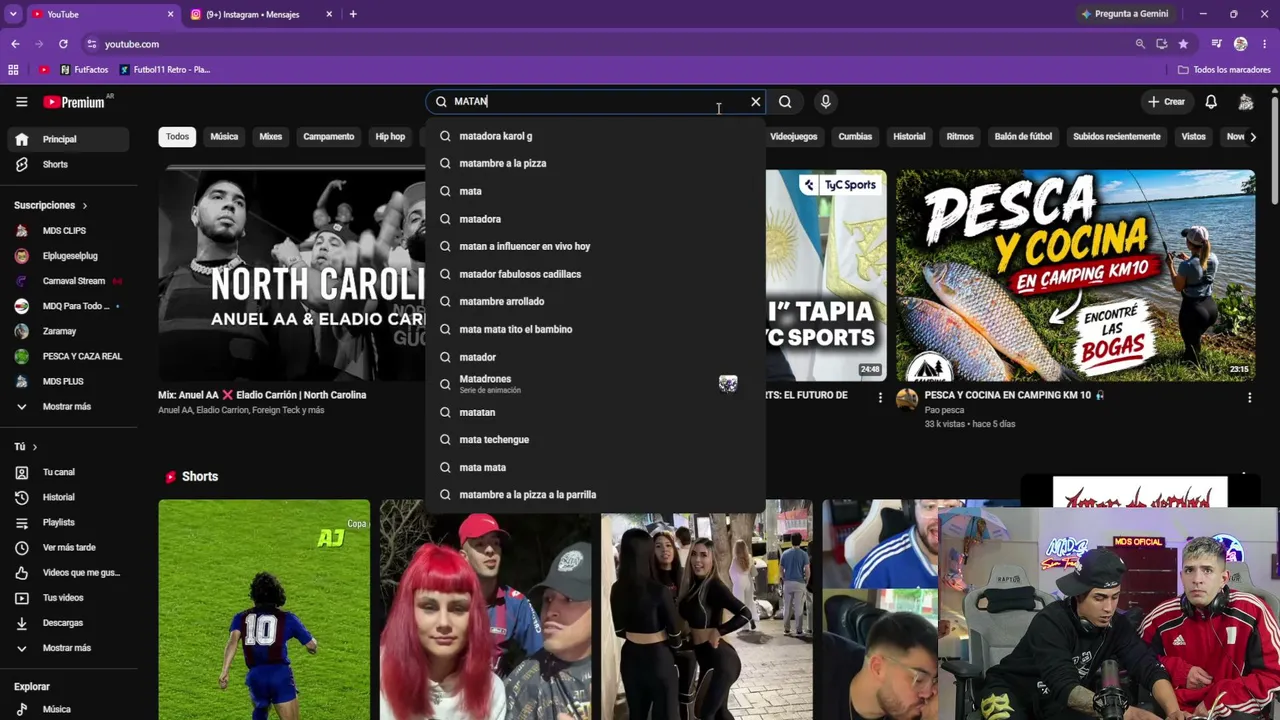Choose suggestion 'mata techengue'
The height and width of the screenshot is (720, 1280).
pos(595,439)
